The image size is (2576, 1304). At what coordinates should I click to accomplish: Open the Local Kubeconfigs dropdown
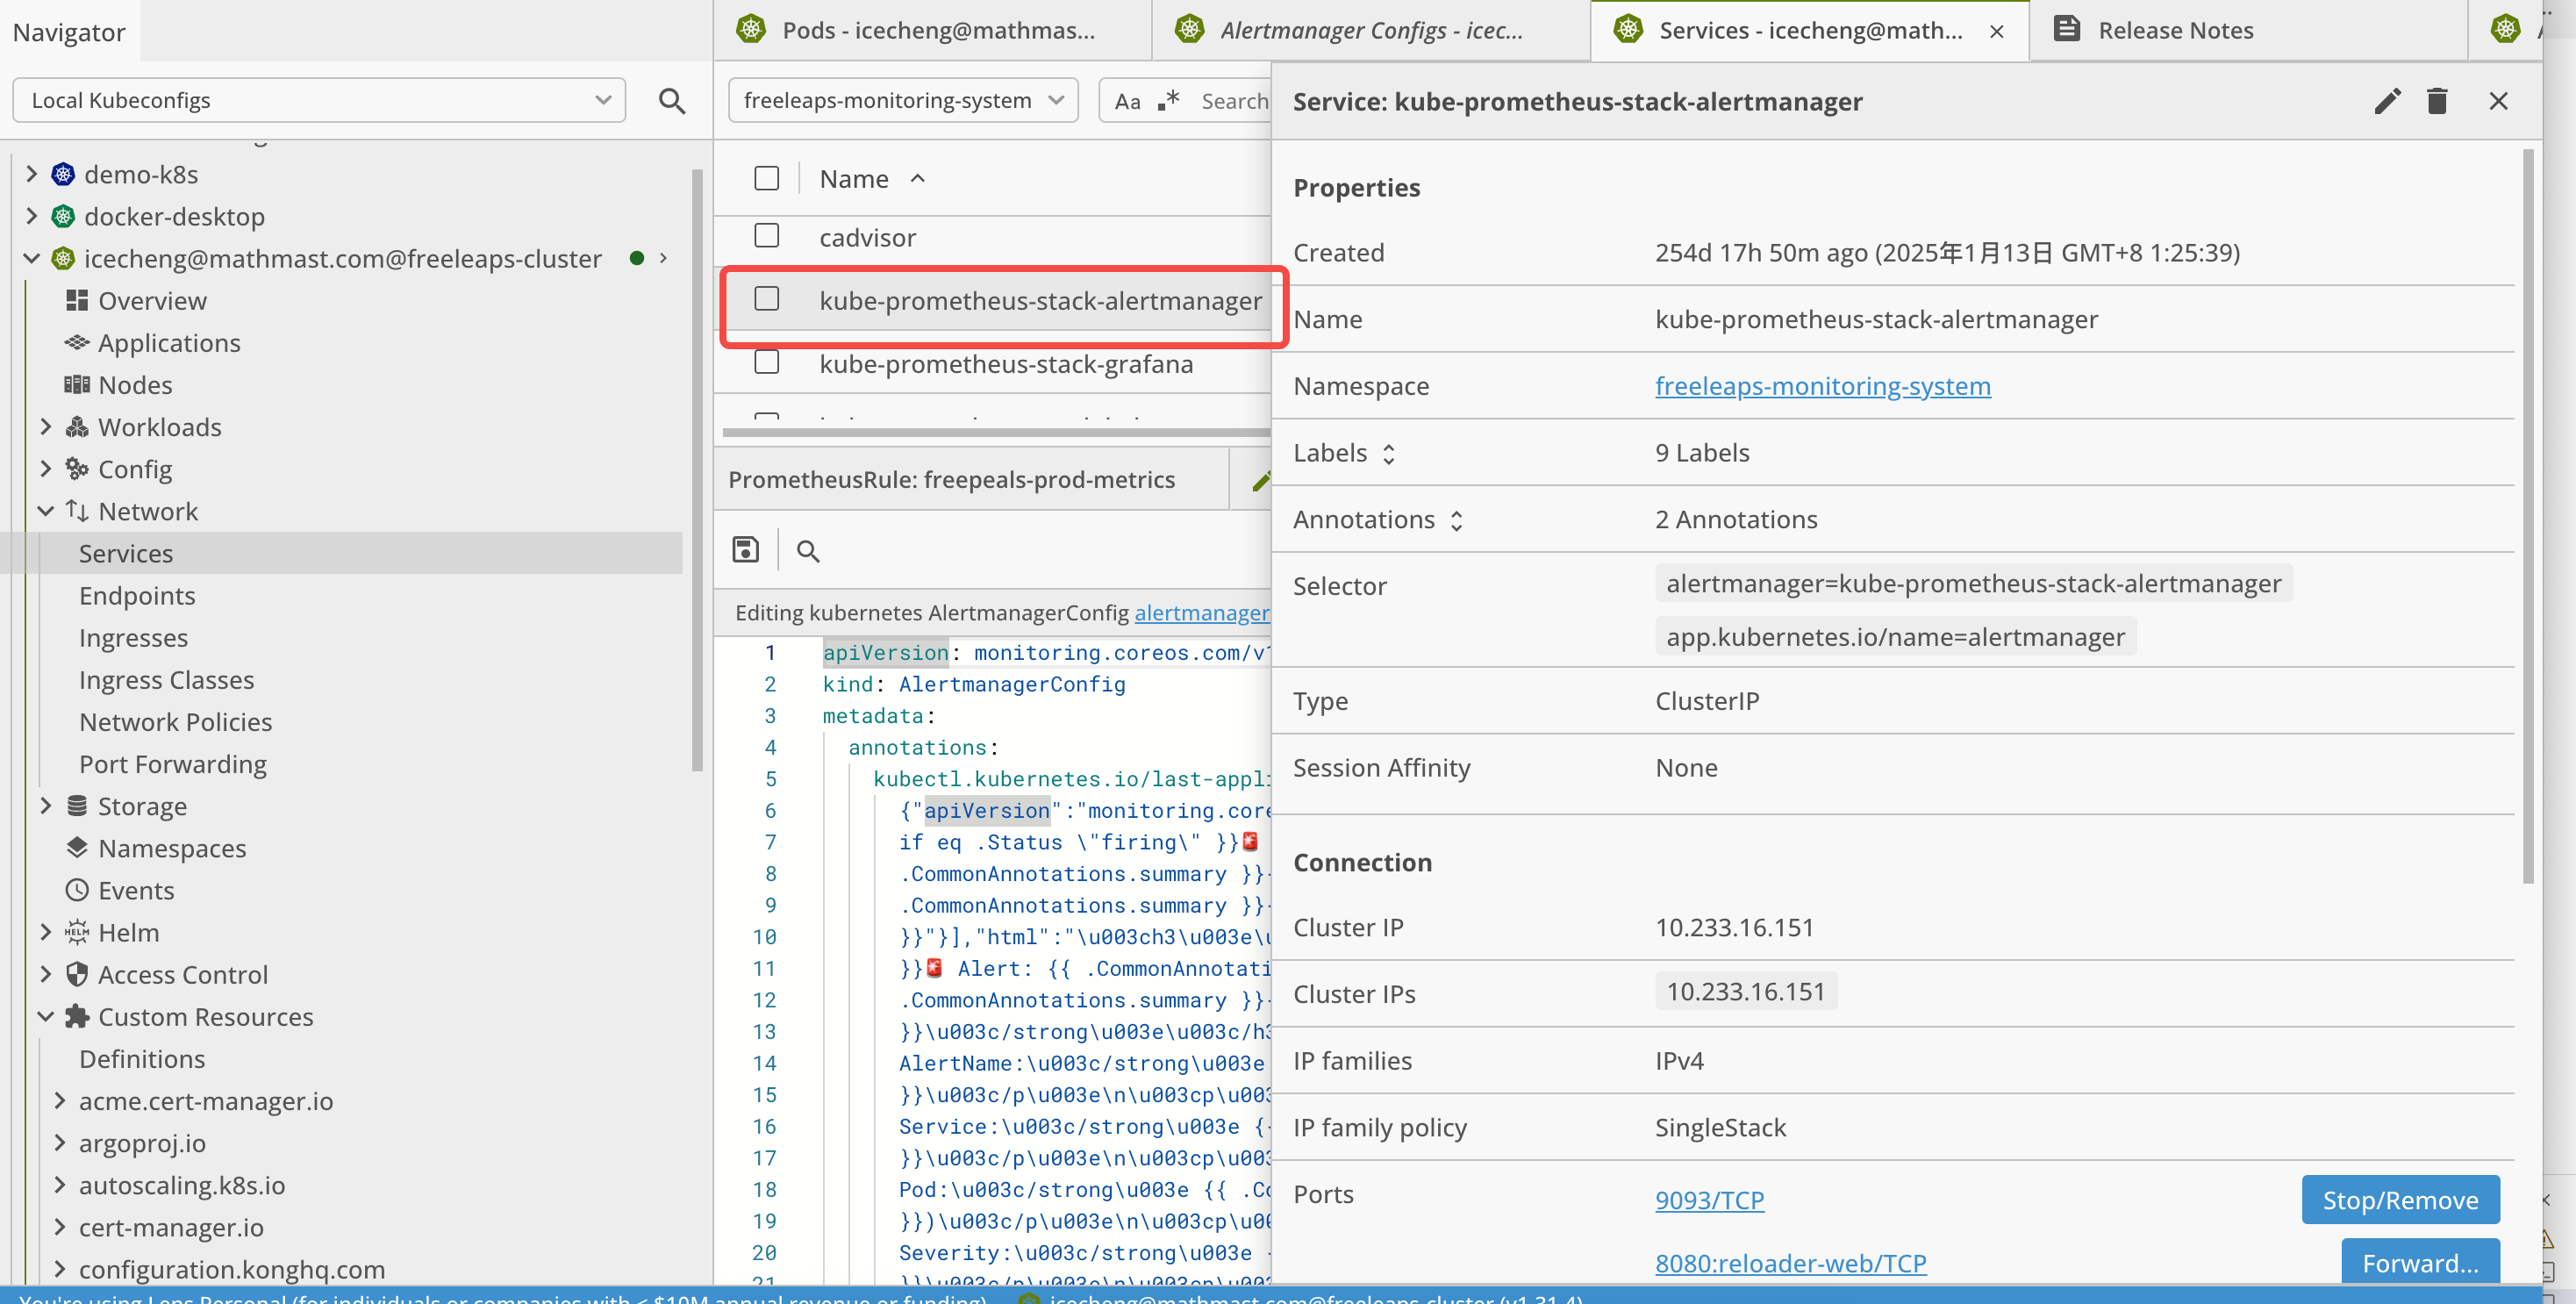(x=319, y=100)
